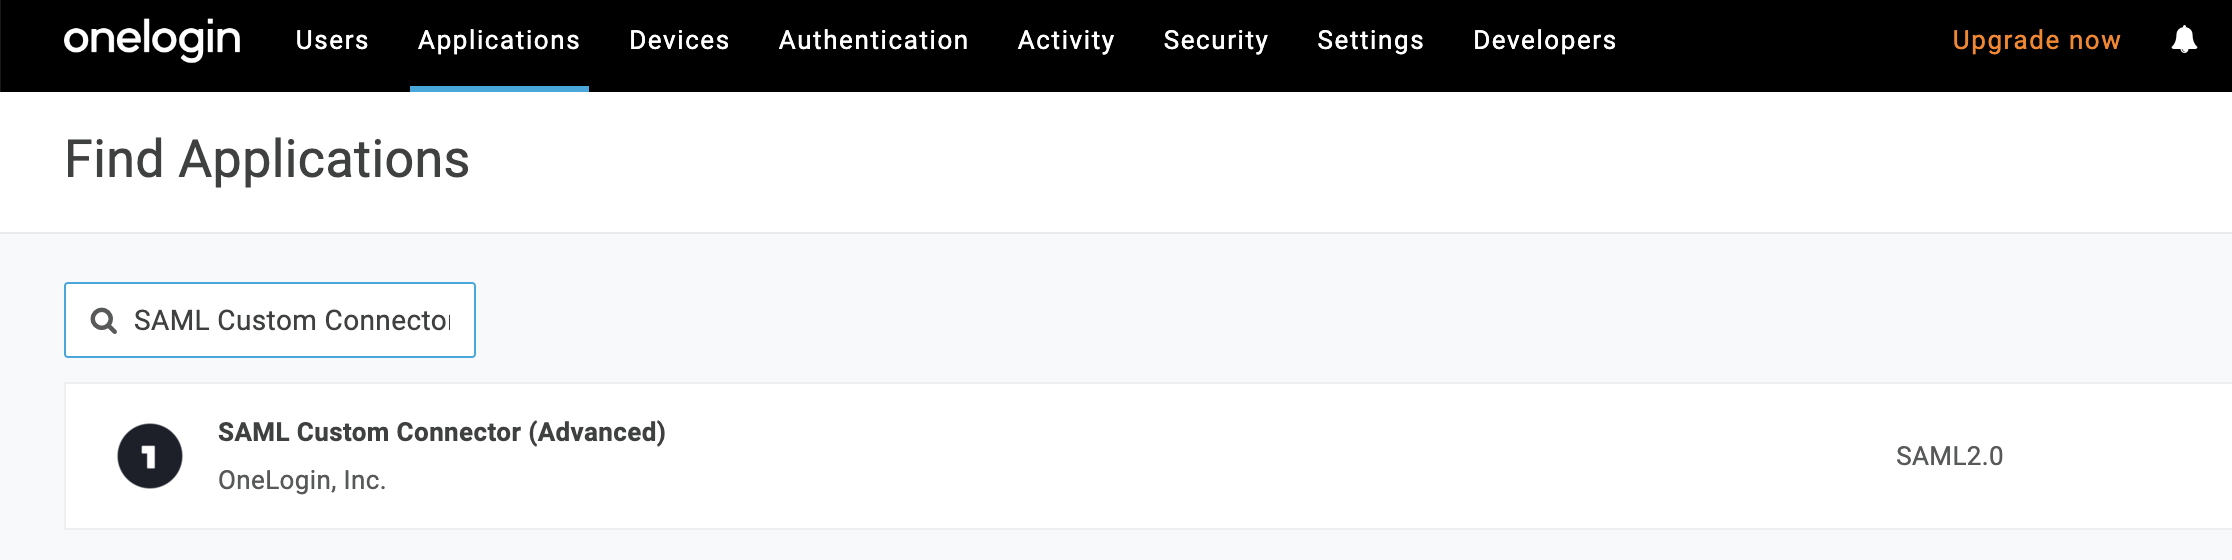Open the Security menu

[x=1215, y=40]
